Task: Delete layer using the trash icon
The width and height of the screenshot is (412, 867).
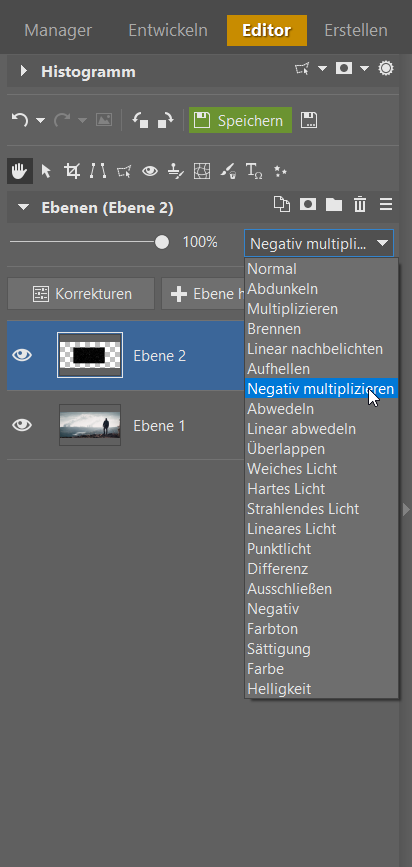Action: pos(360,205)
